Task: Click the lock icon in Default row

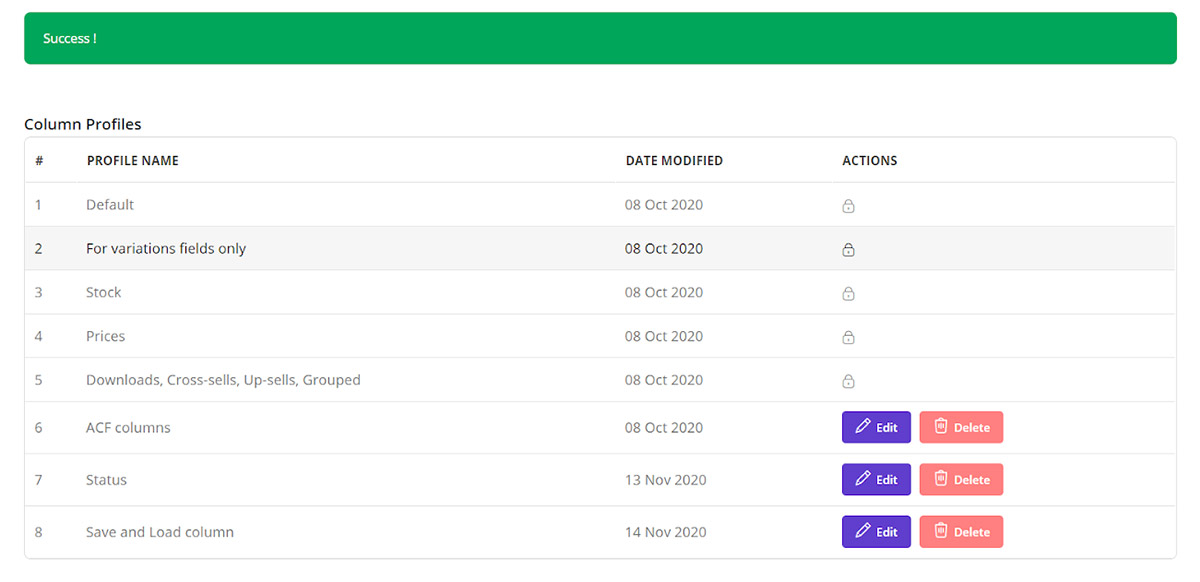Action: [848, 206]
